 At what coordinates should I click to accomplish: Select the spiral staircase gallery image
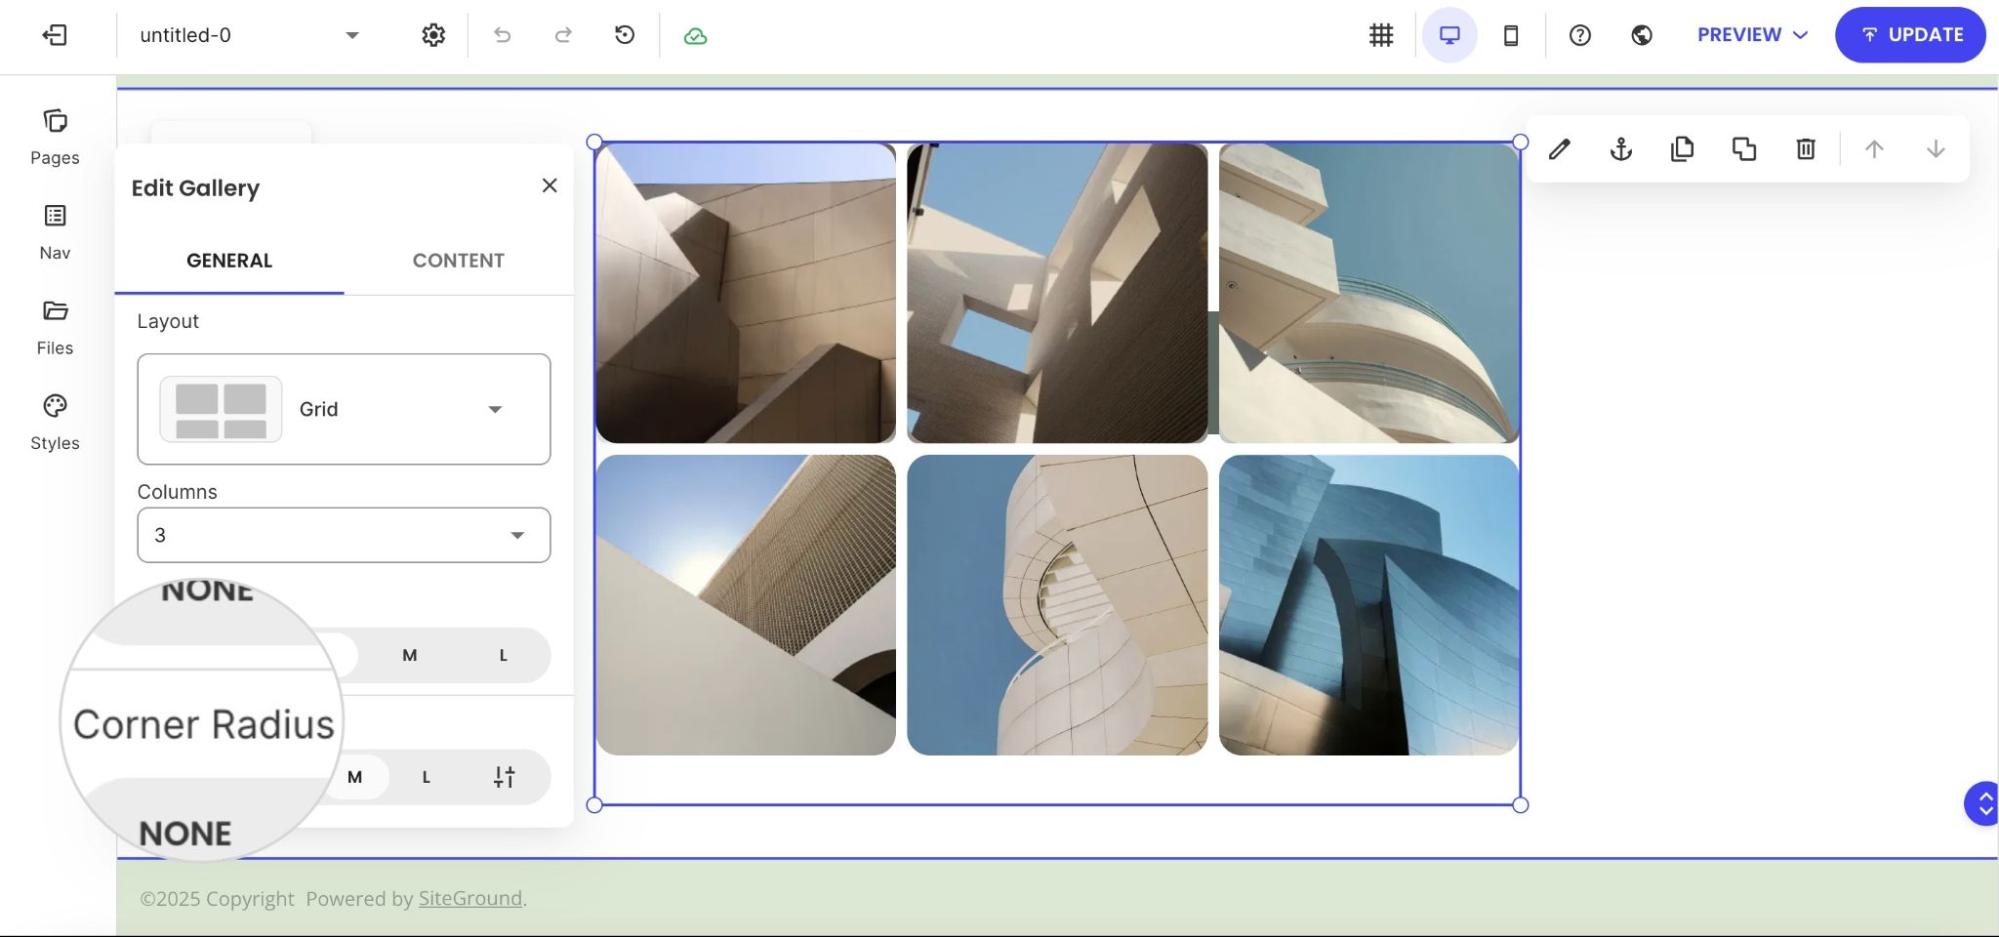1057,605
